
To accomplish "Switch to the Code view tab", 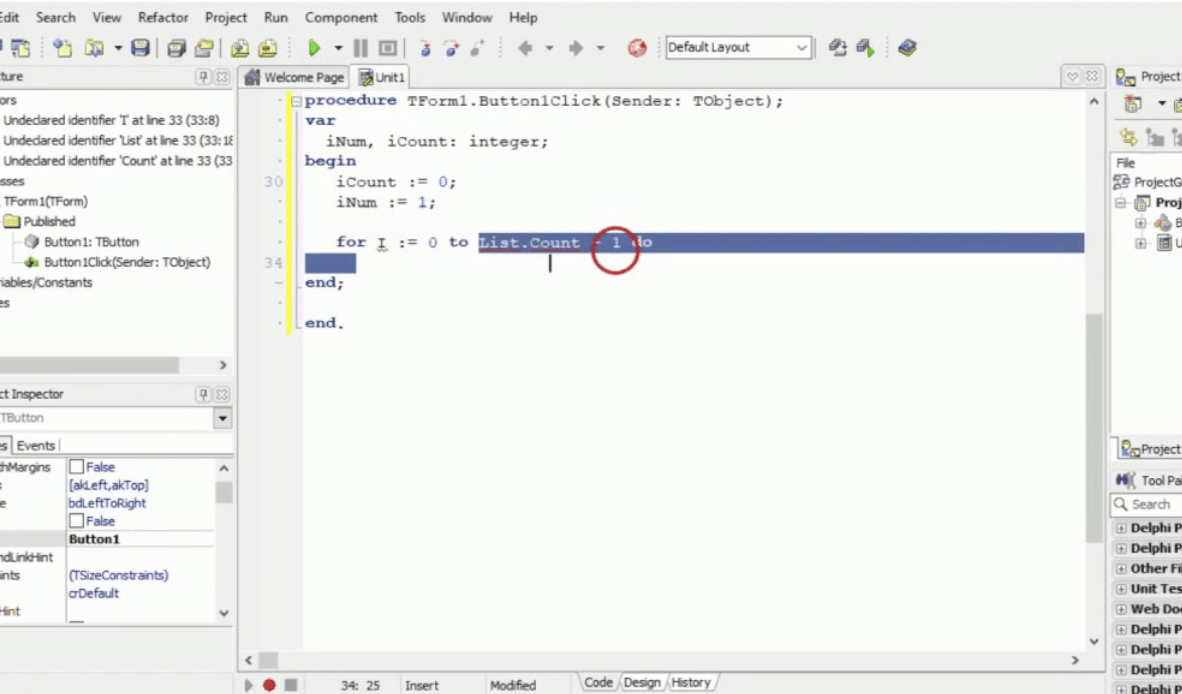I will point(599,683).
